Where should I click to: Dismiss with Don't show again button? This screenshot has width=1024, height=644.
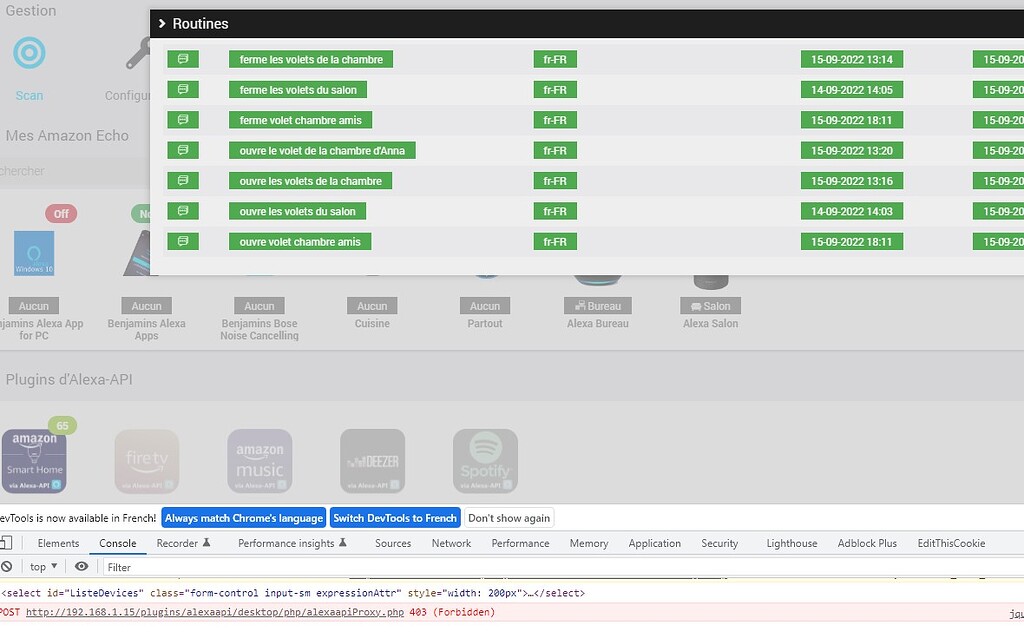coord(509,518)
